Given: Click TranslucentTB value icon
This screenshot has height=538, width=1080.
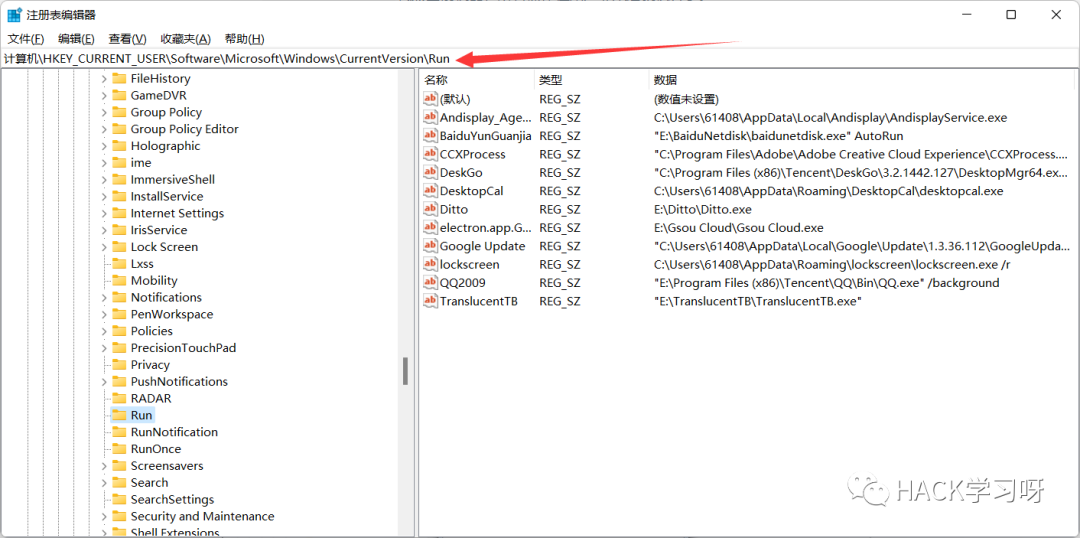Looking at the screenshot, I should point(430,301).
